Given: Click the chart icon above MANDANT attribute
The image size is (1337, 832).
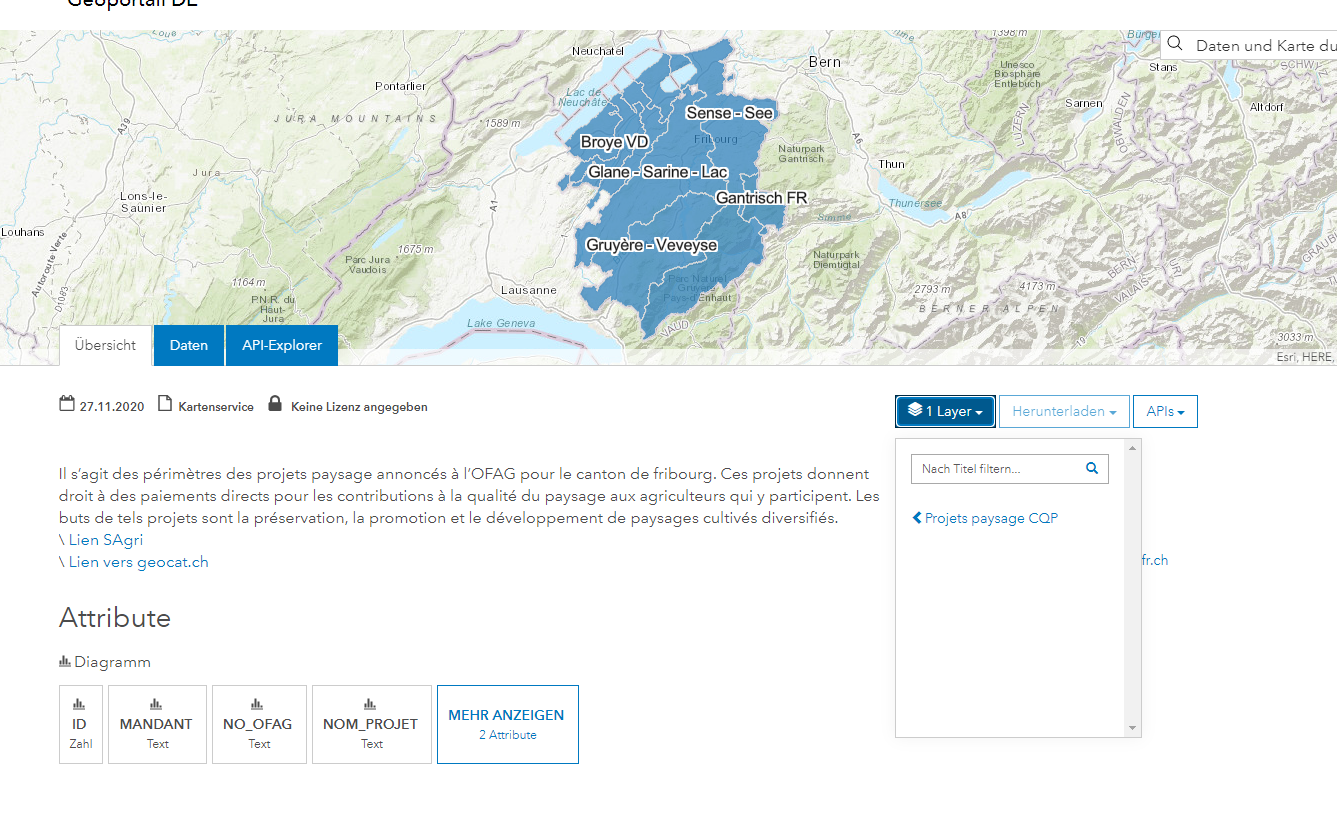Looking at the screenshot, I should 157,704.
